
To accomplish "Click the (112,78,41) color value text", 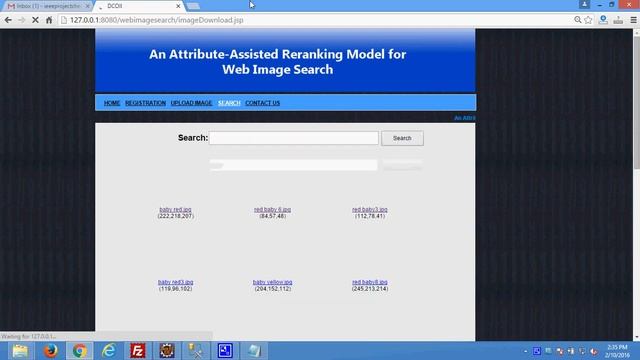I will tap(370, 216).
